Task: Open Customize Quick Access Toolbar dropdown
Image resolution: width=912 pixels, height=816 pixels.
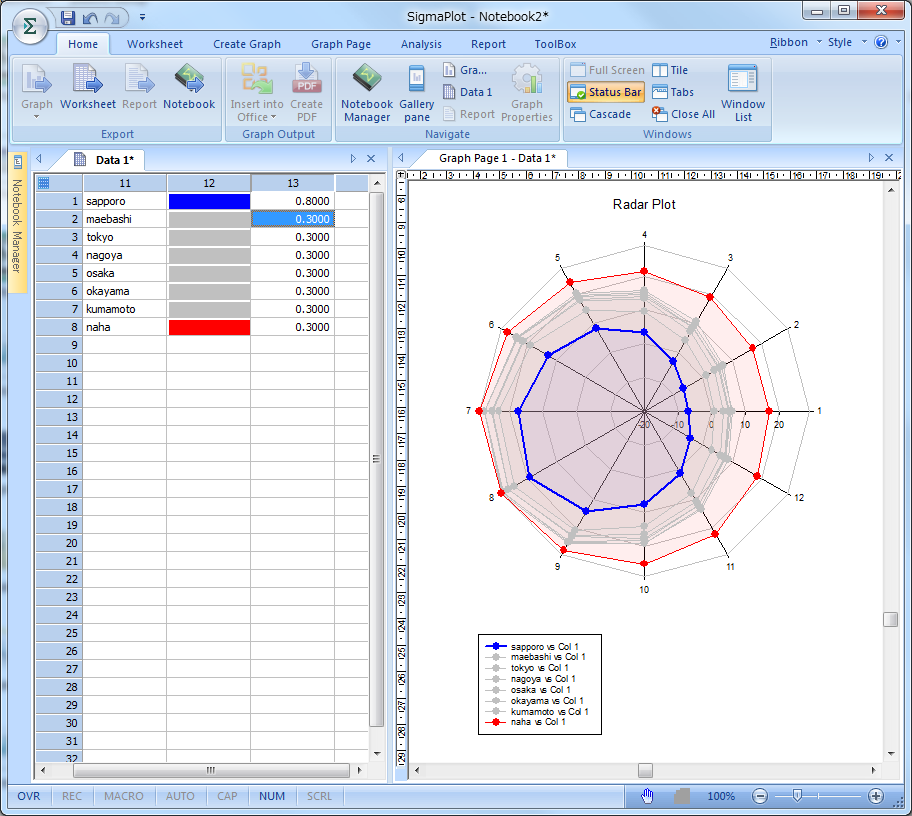Action: tap(142, 17)
